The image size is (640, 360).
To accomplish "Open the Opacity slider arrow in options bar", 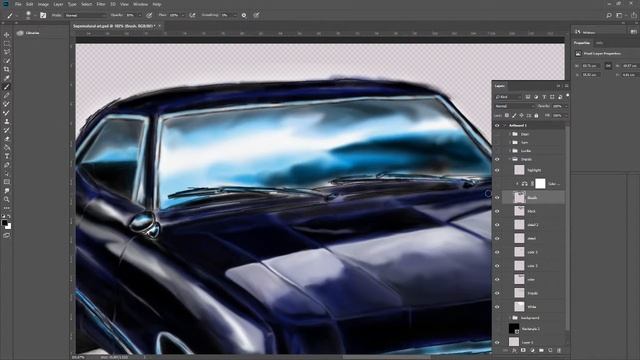I will click(x=140, y=15).
